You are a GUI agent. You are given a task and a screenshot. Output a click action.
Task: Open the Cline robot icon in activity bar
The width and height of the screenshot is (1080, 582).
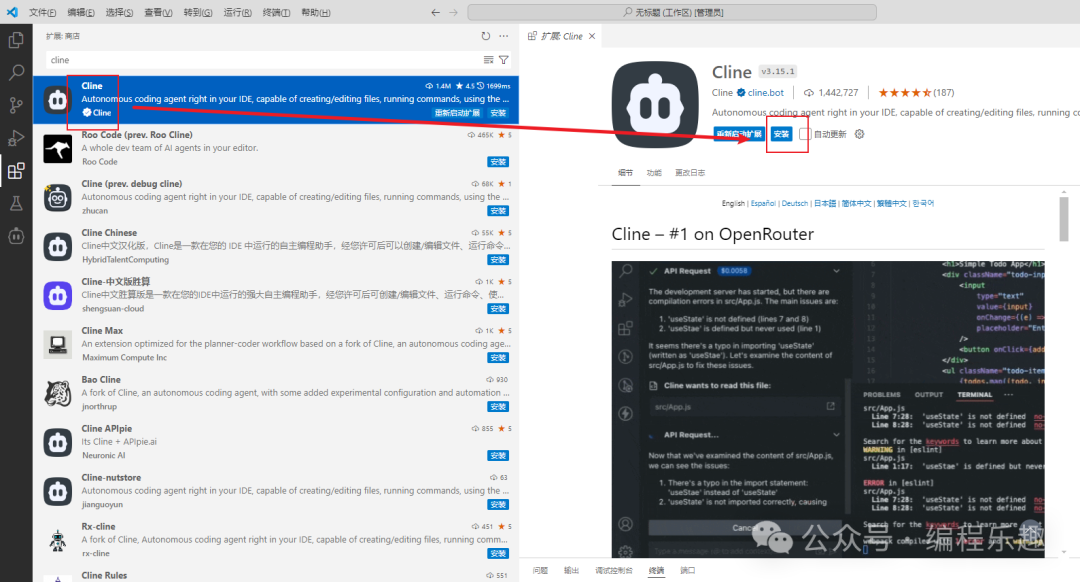pos(16,236)
